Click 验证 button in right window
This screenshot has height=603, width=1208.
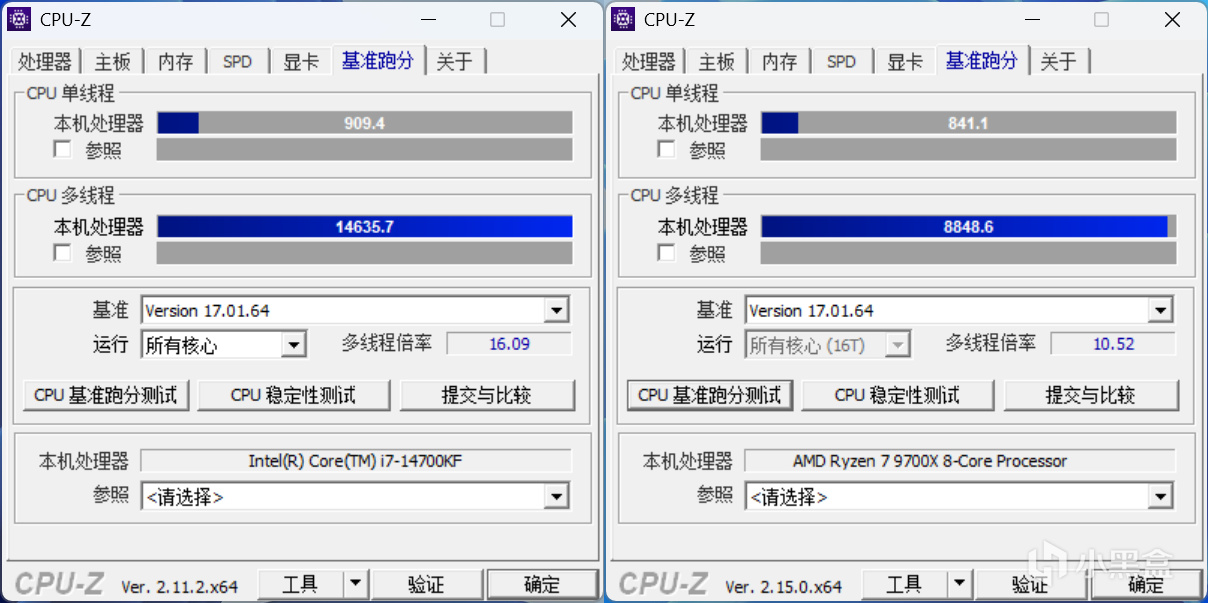coord(1030,584)
